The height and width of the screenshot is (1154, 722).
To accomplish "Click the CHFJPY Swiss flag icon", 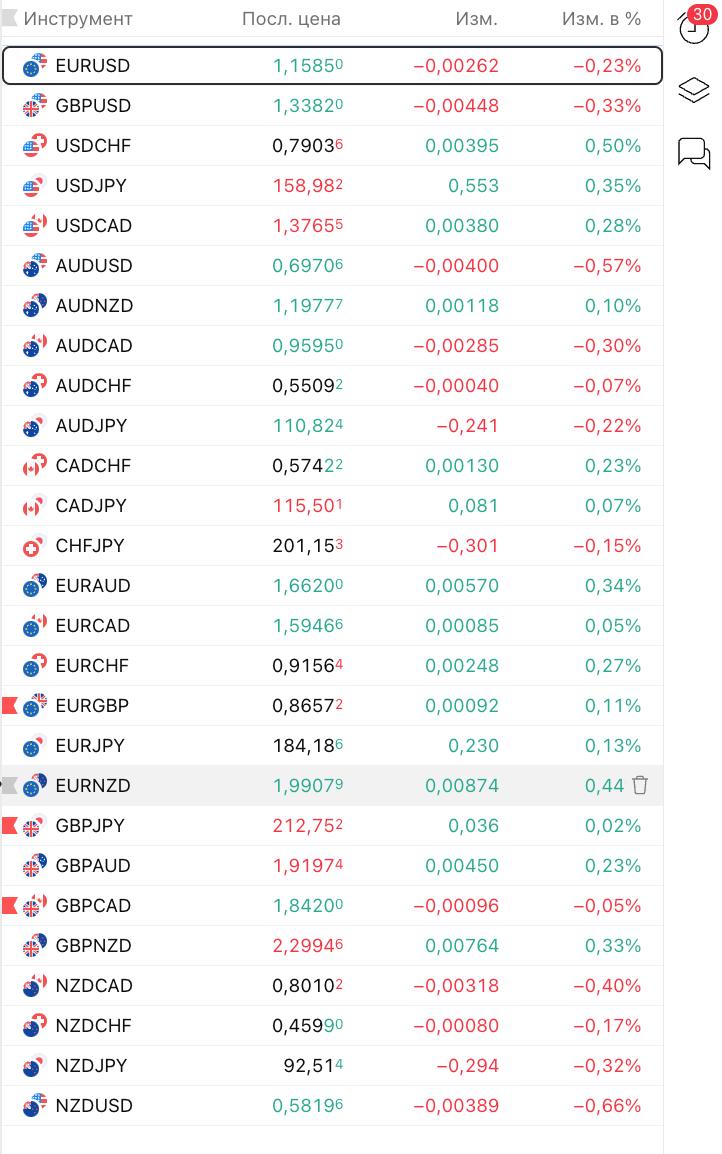I will pyautogui.click(x=34, y=546).
